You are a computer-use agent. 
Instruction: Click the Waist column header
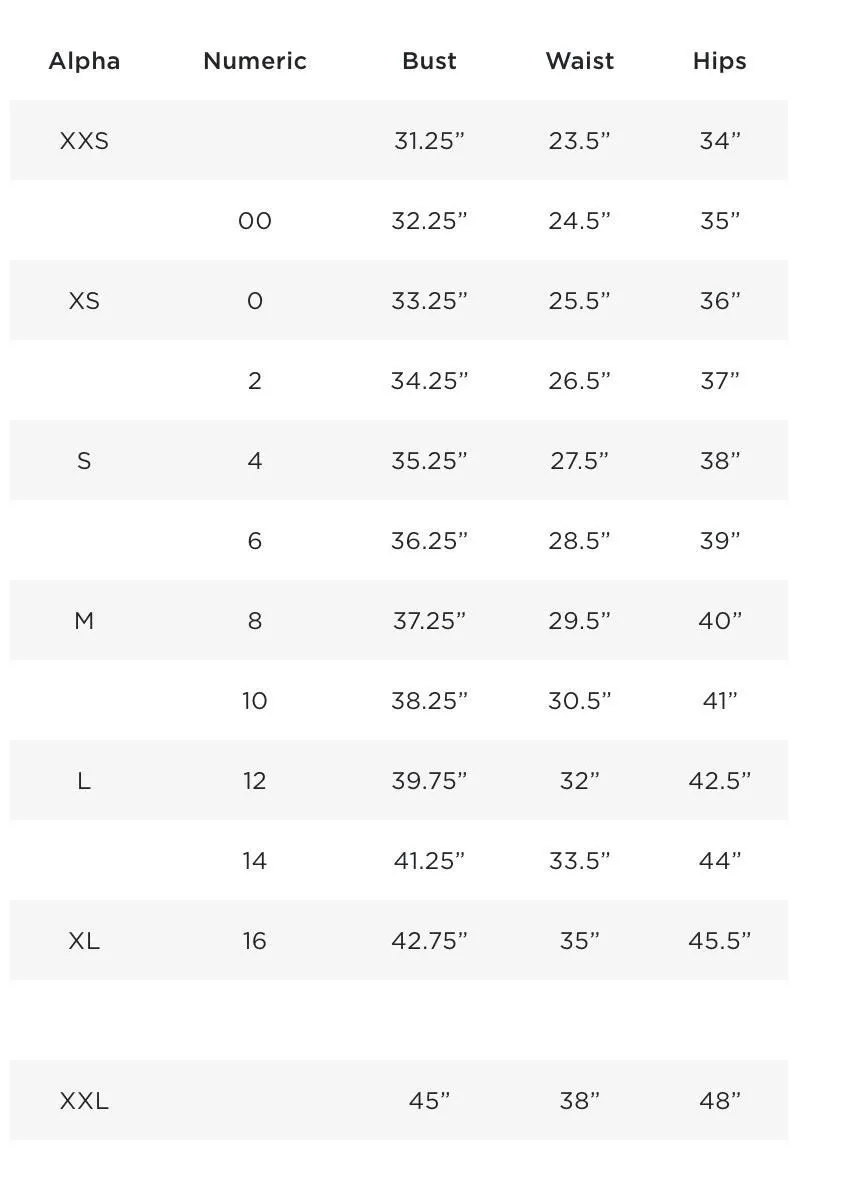coord(580,61)
